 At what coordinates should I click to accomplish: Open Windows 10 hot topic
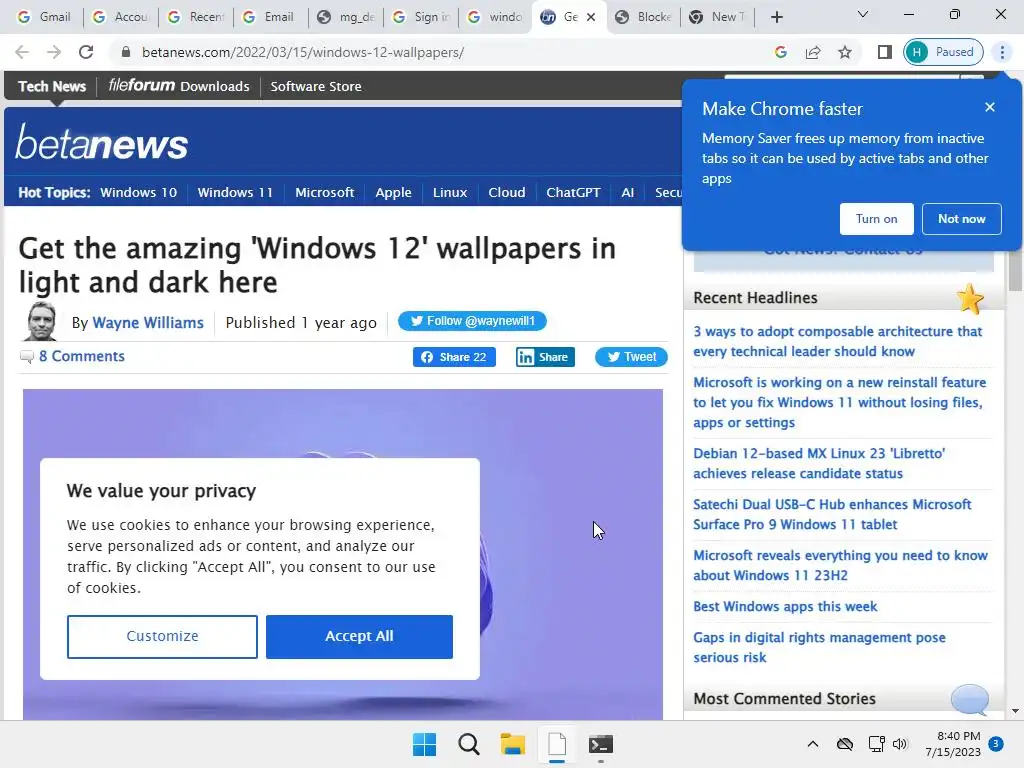138,193
